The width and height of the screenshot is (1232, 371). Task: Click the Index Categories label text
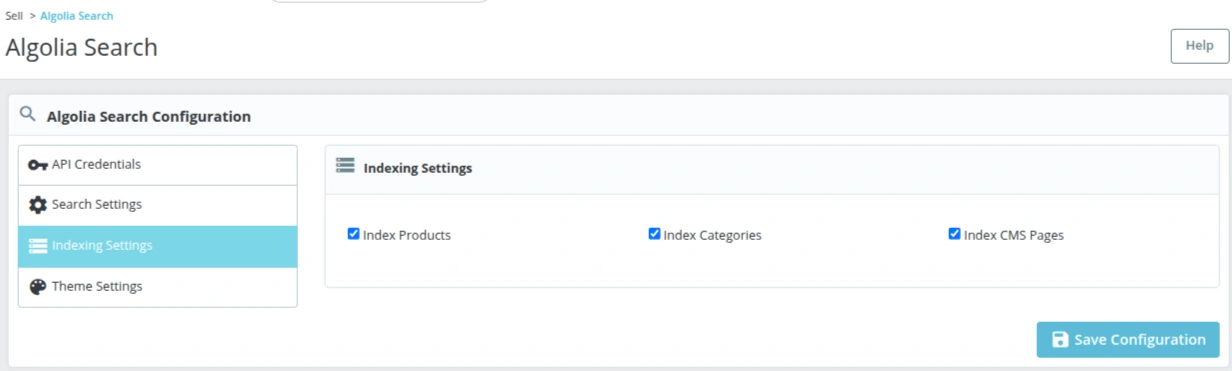pos(712,236)
